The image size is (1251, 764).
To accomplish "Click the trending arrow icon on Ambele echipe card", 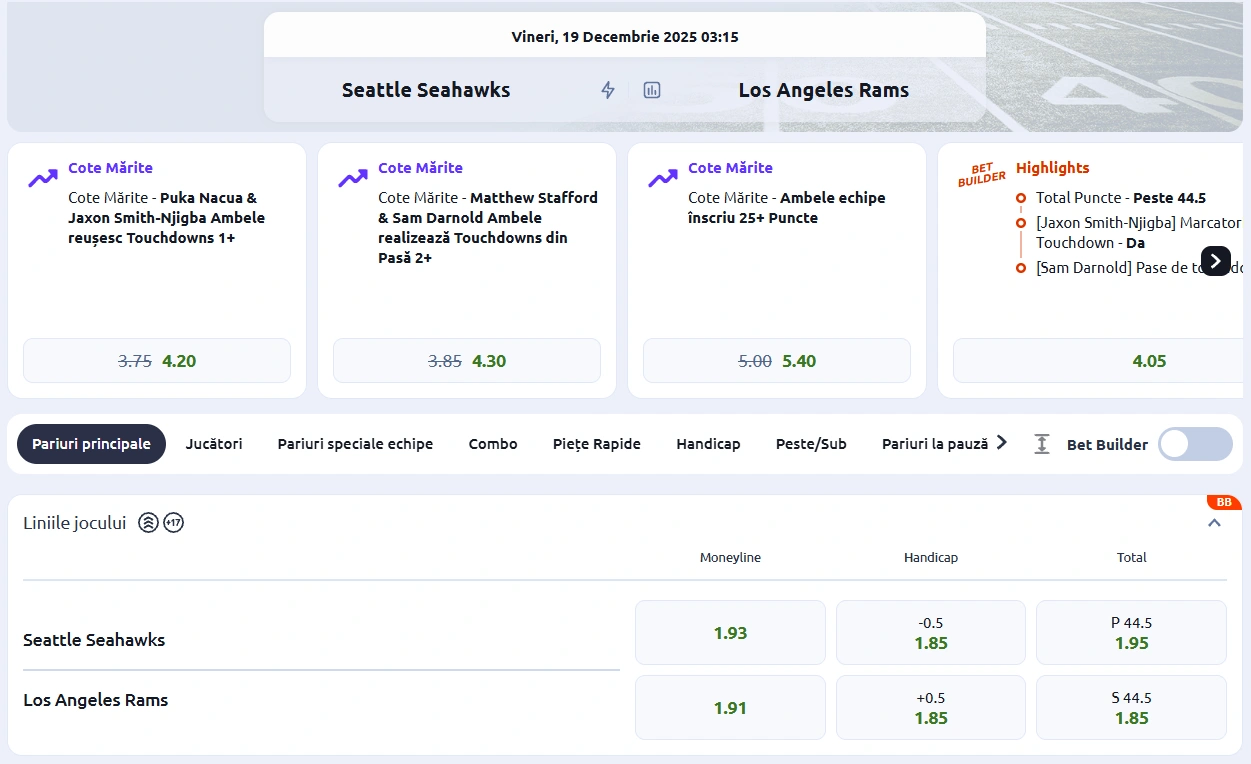I will pos(663,178).
